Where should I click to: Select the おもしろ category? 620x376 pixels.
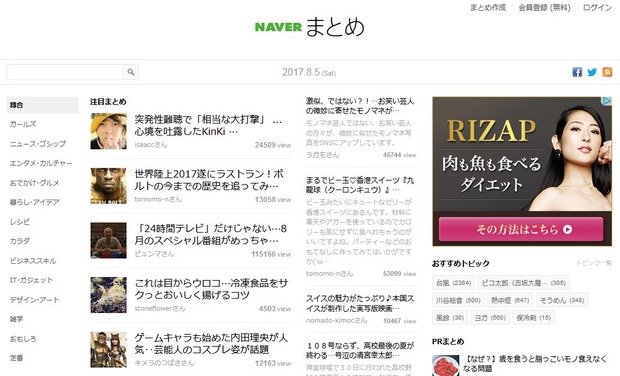pos(23,339)
